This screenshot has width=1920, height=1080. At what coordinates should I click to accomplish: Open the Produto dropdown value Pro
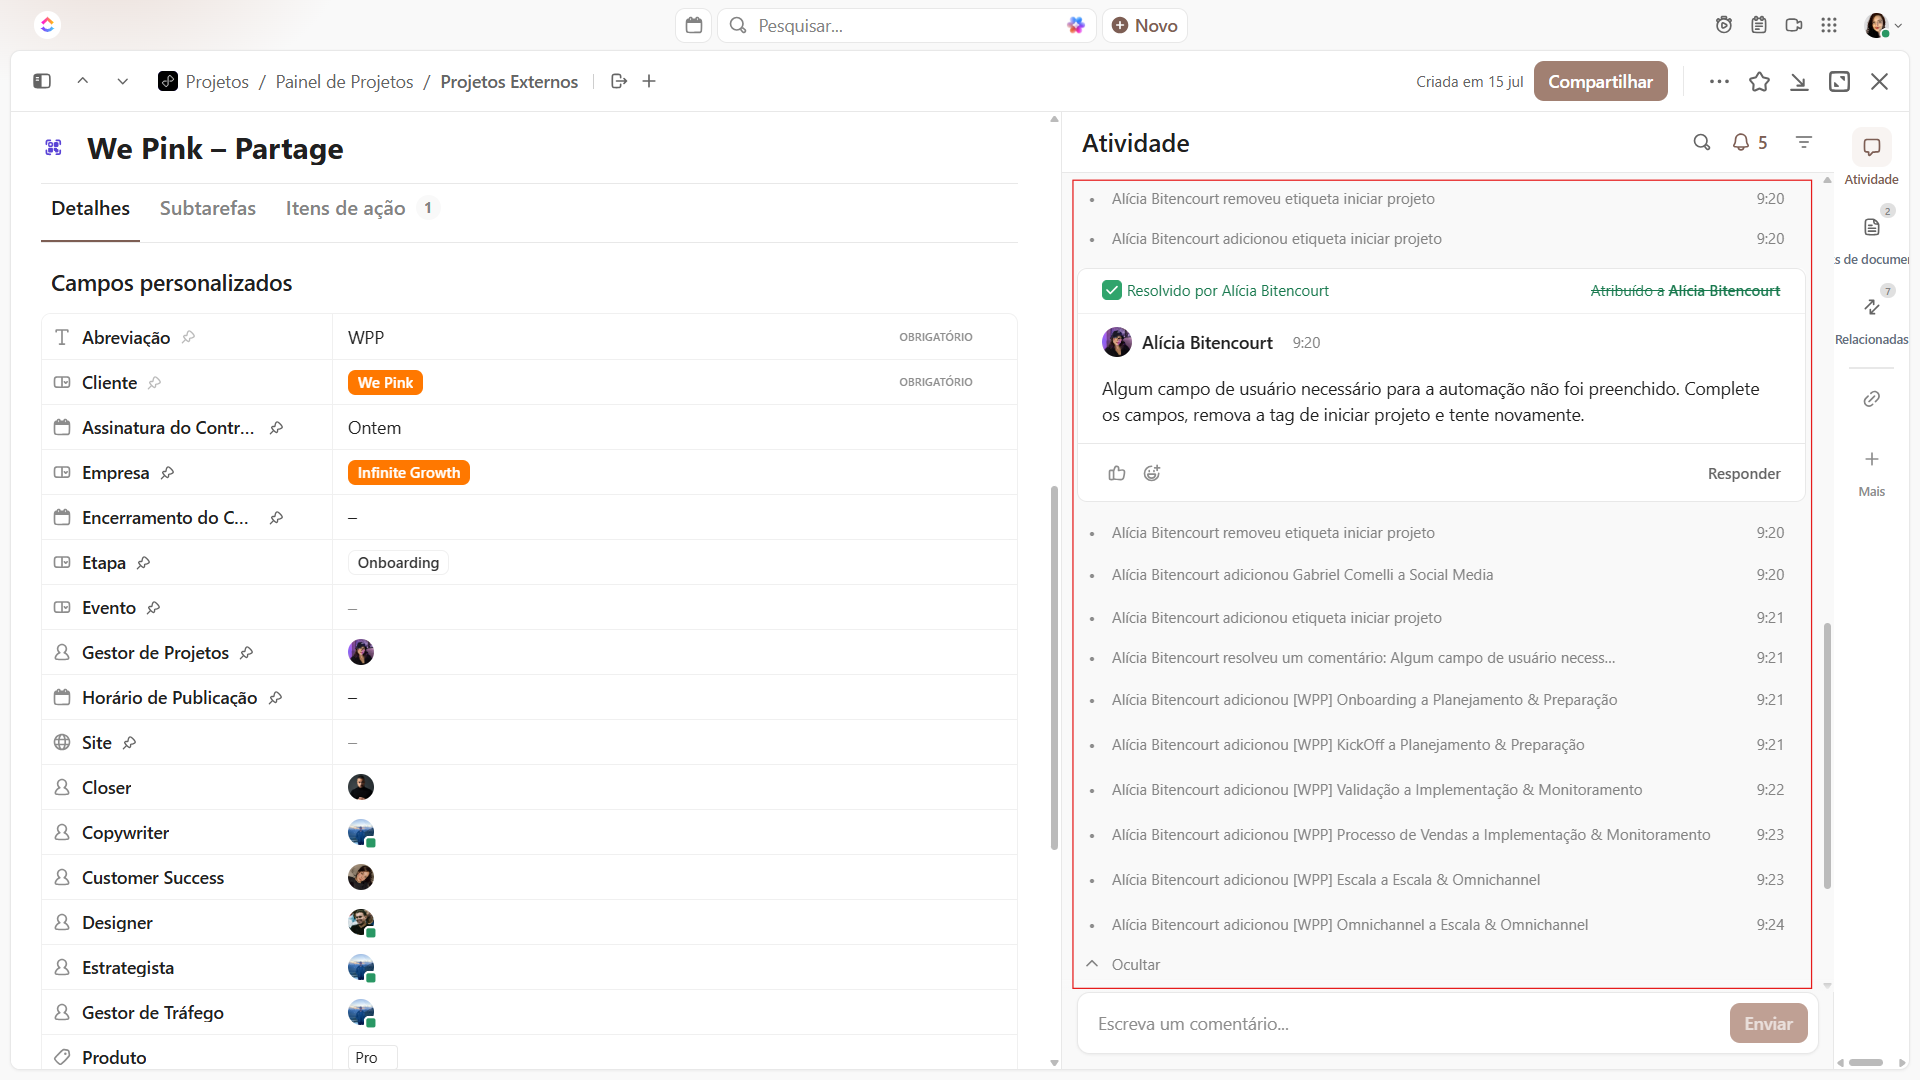(x=372, y=1057)
